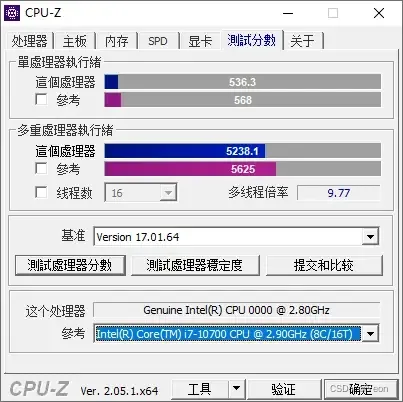The height and width of the screenshot is (402, 403).
Task: Open the 关于 tab
Action: point(303,41)
